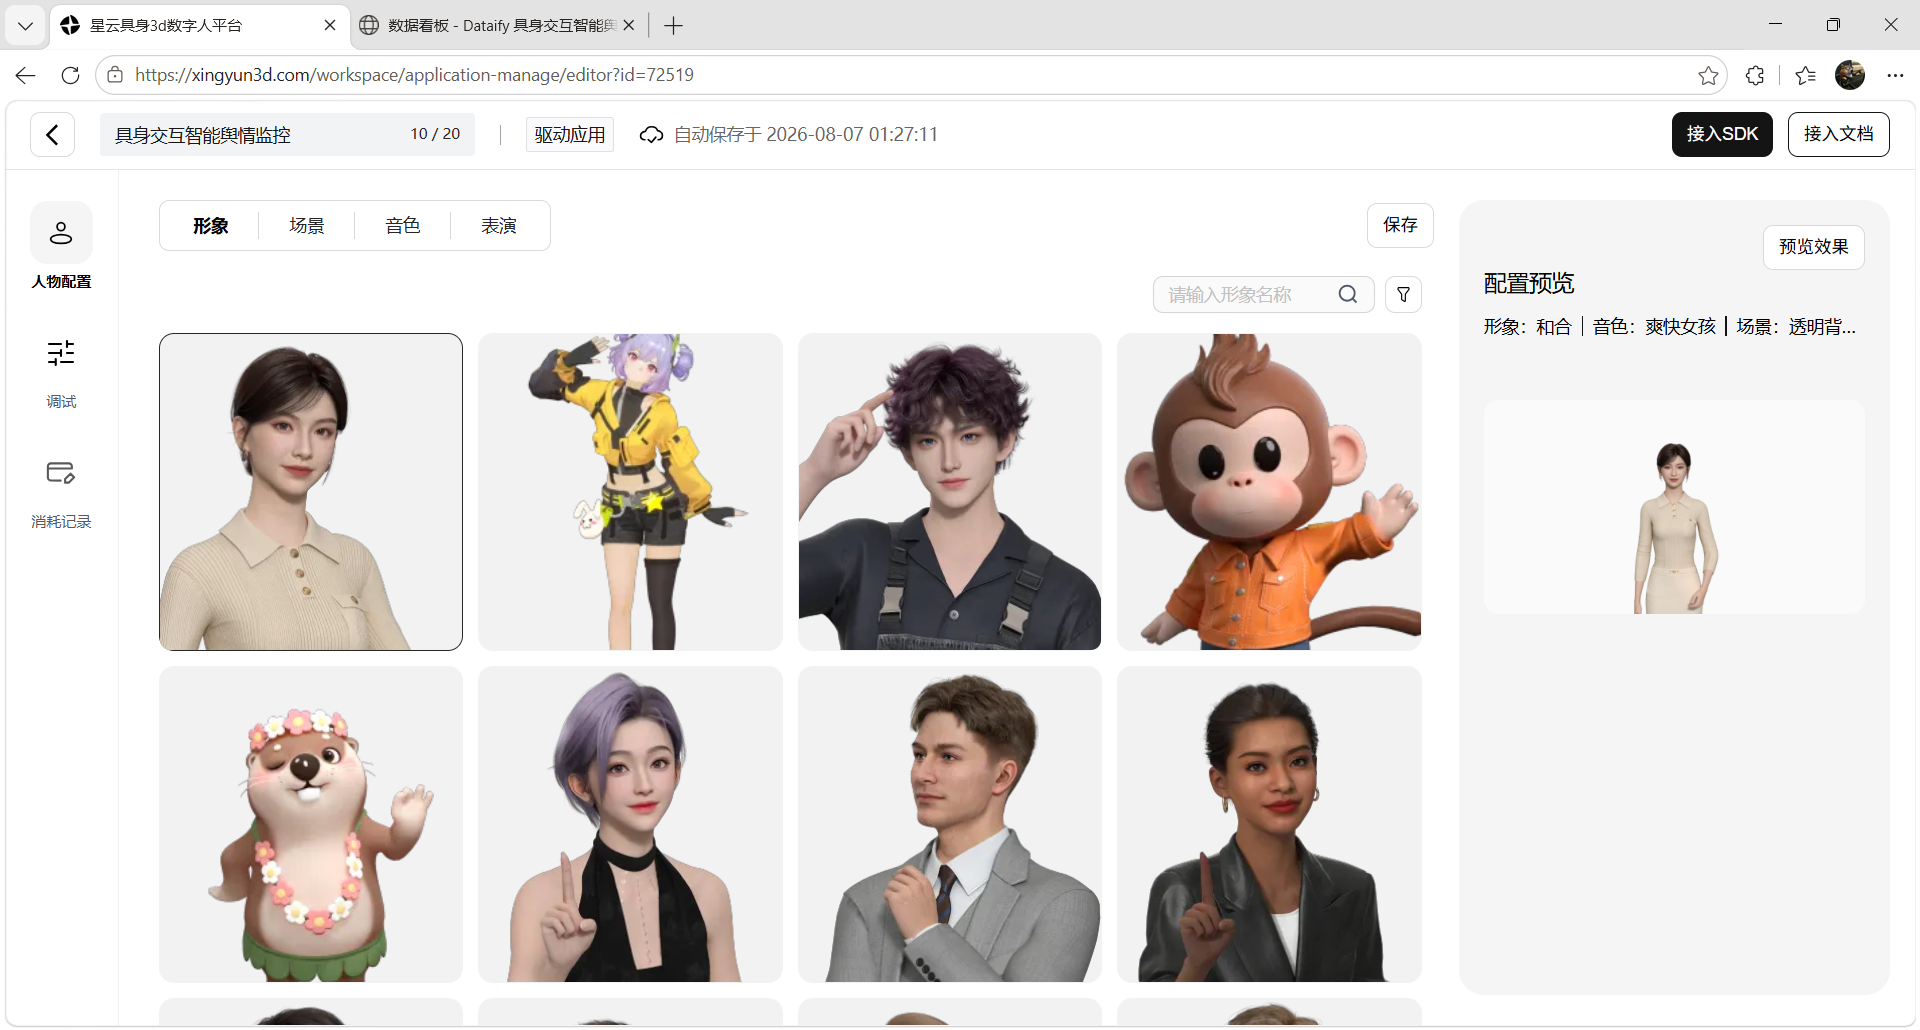This screenshot has width=1920, height=1030.
Task: Select the curly purple-haired man avatar
Action: coord(949,492)
